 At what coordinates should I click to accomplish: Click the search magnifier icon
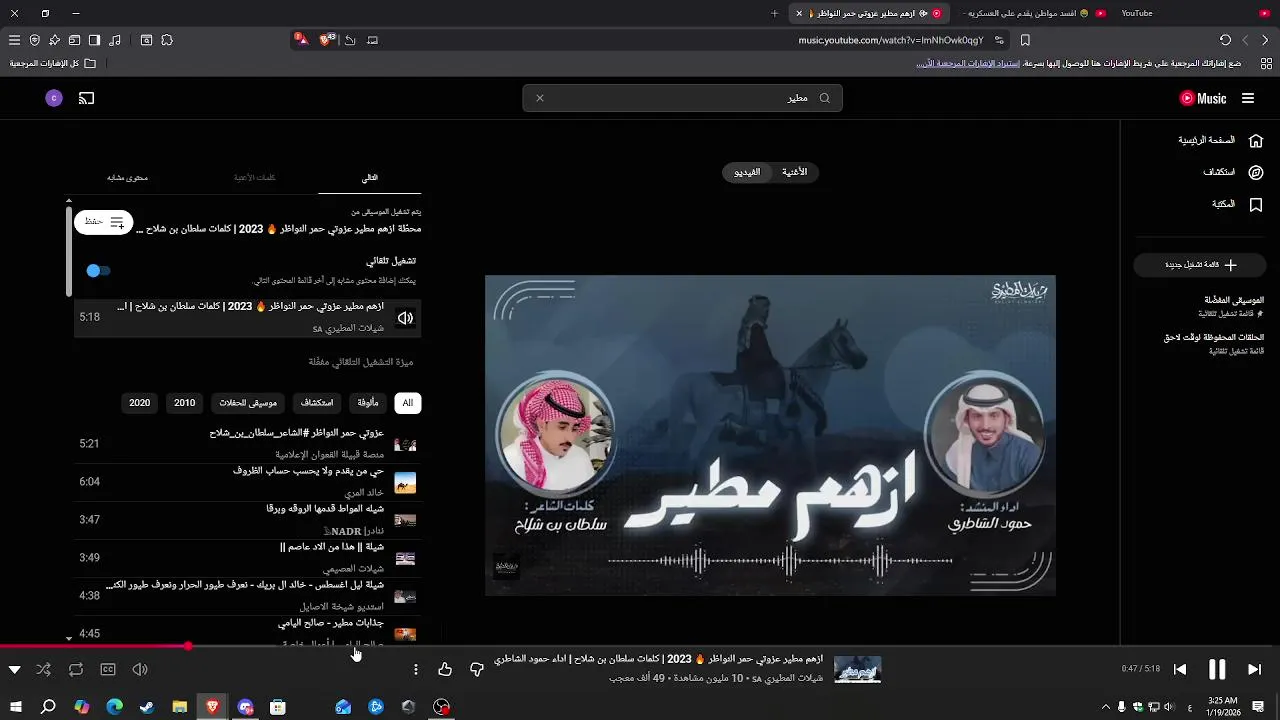click(825, 98)
